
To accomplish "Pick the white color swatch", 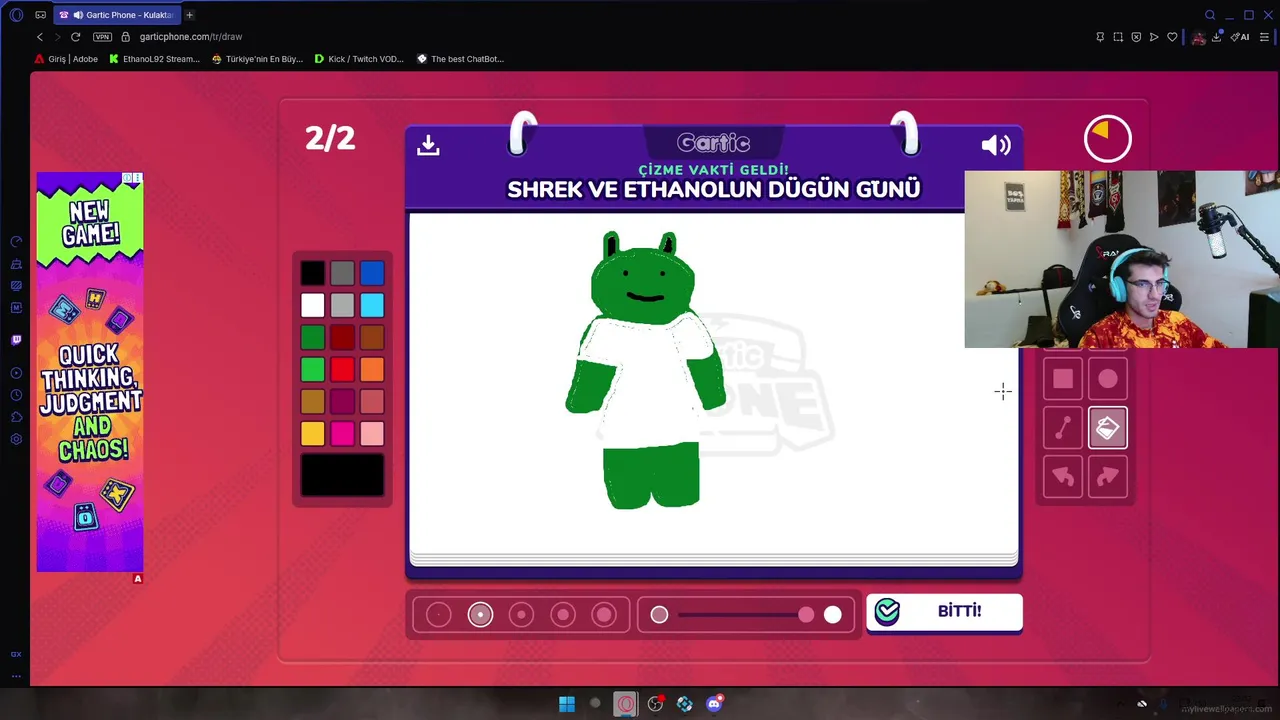I will (312, 305).
